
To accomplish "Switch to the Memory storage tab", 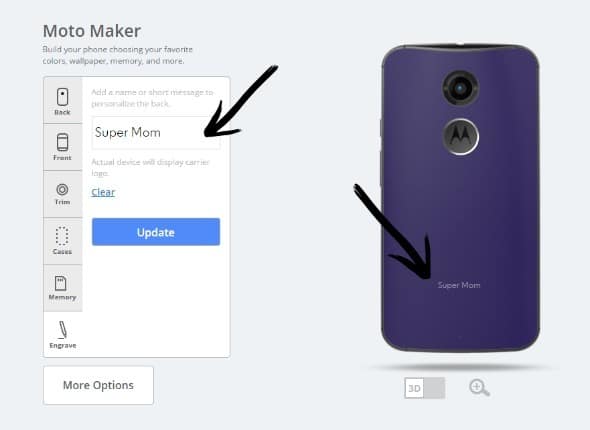I will (x=62, y=288).
